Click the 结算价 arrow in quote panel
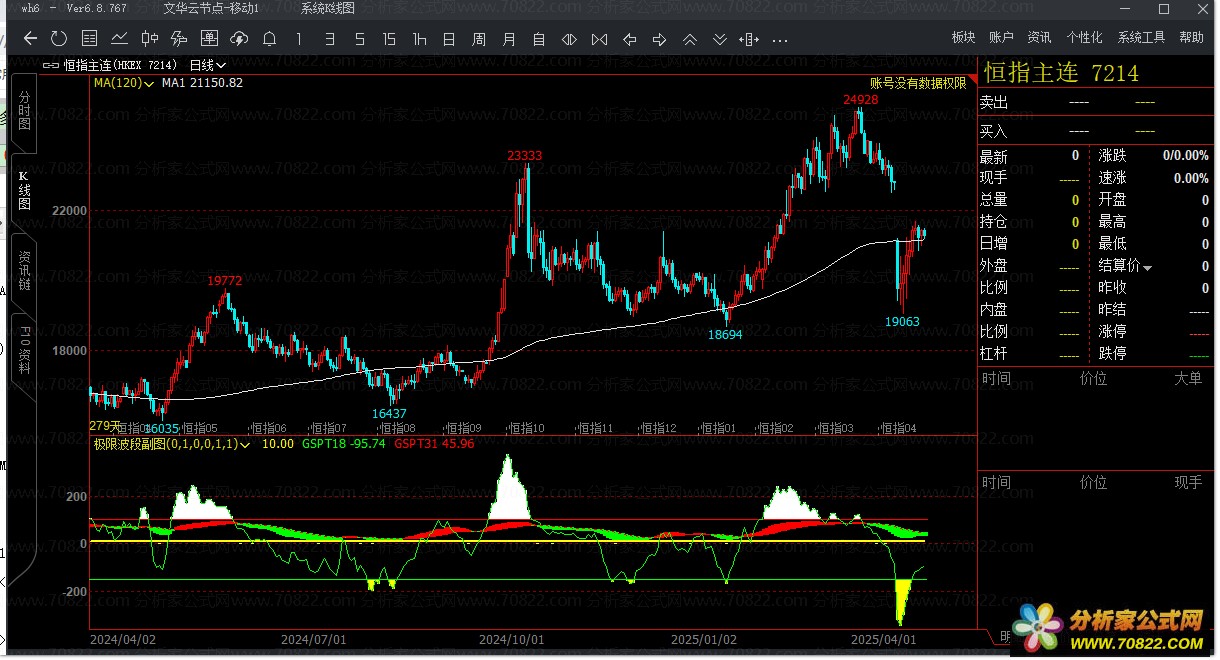1220x660 pixels. pos(1148,267)
